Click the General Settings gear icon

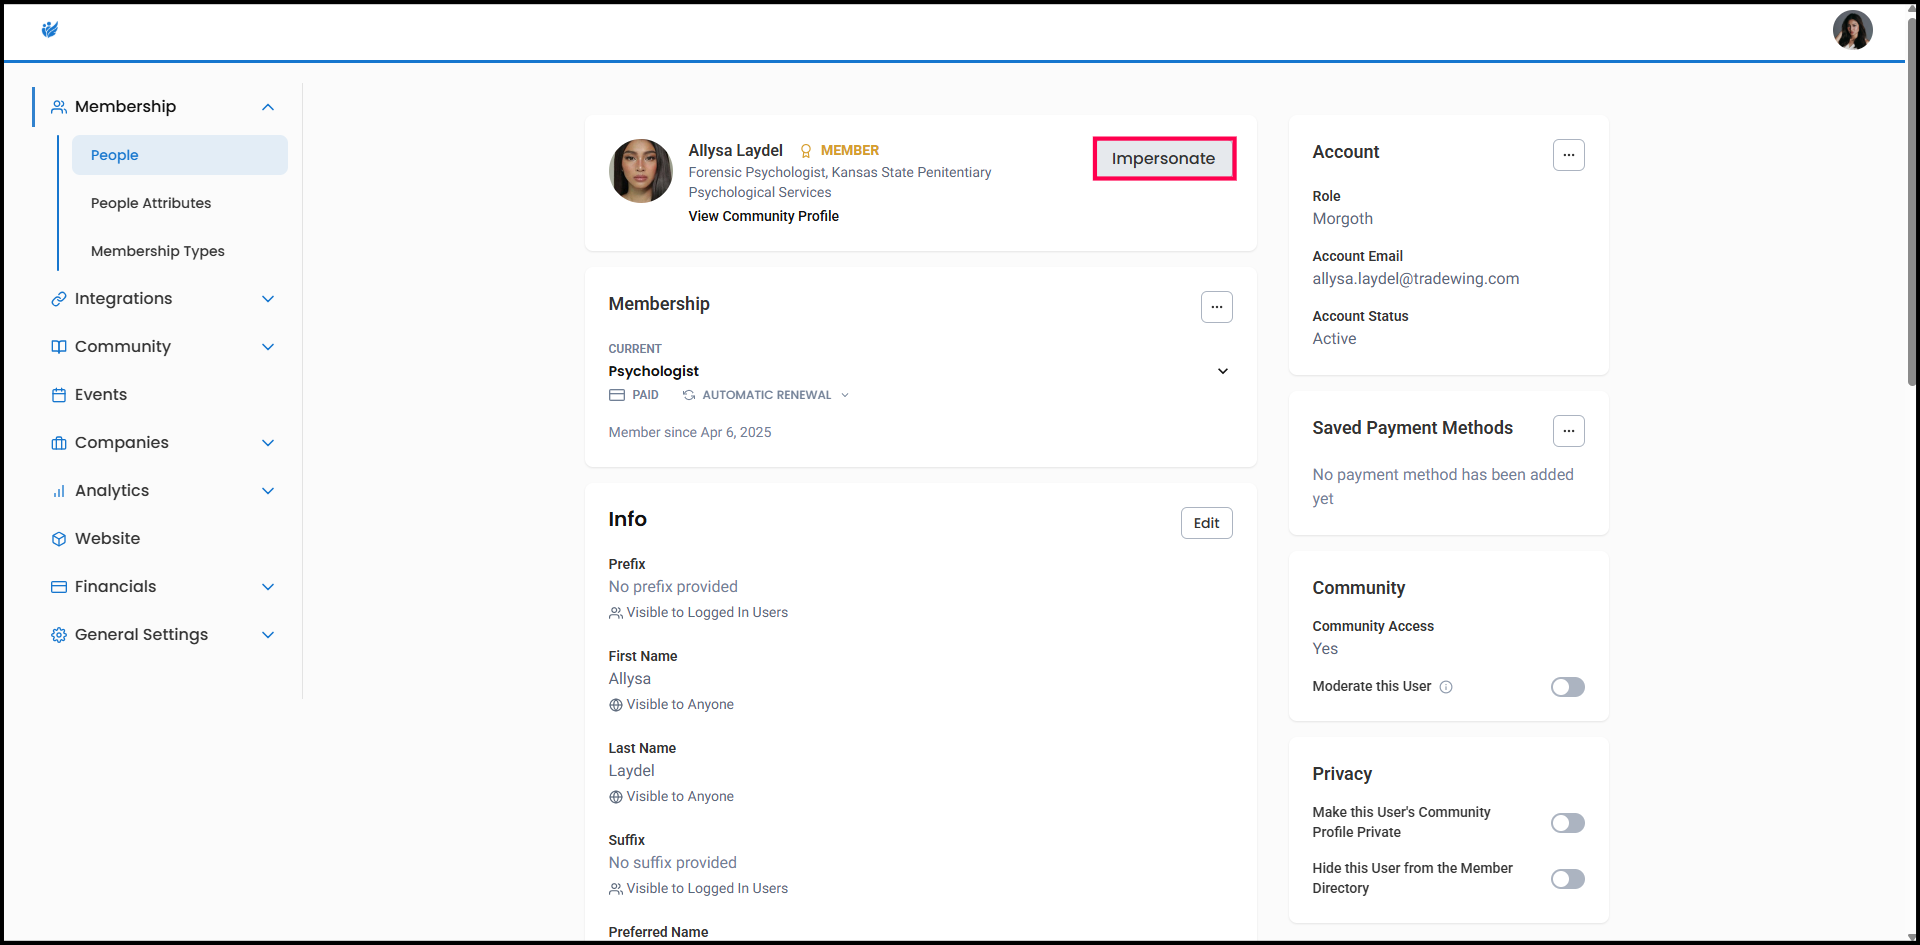click(x=59, y=635)
